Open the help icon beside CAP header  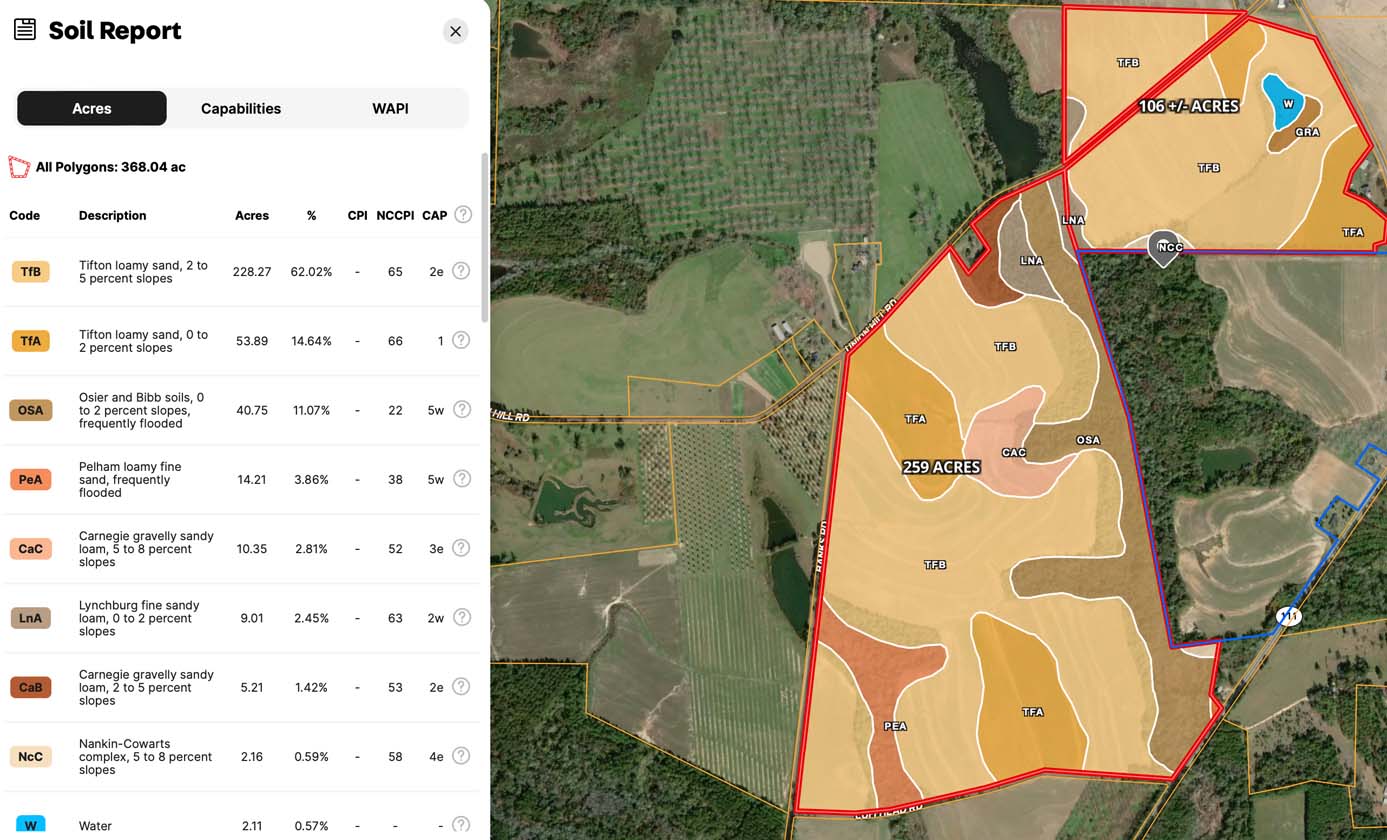(462, 214)
